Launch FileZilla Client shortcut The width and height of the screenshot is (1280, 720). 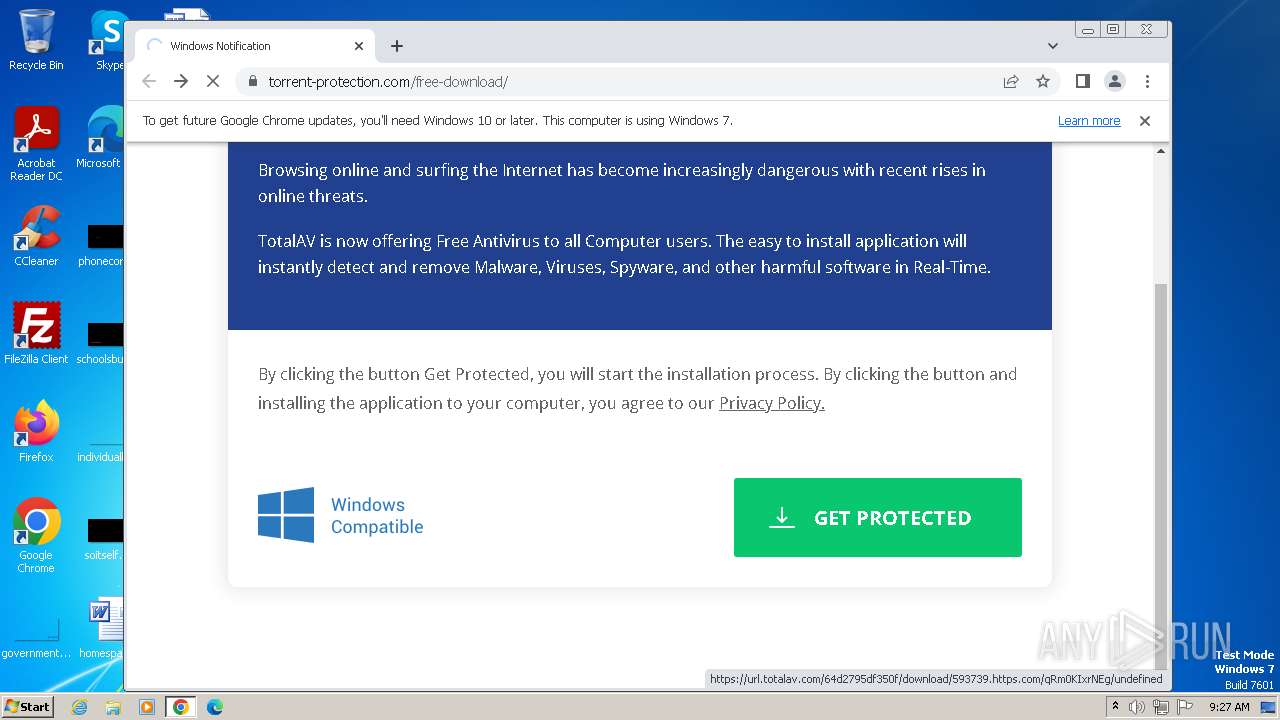point(36,334)
